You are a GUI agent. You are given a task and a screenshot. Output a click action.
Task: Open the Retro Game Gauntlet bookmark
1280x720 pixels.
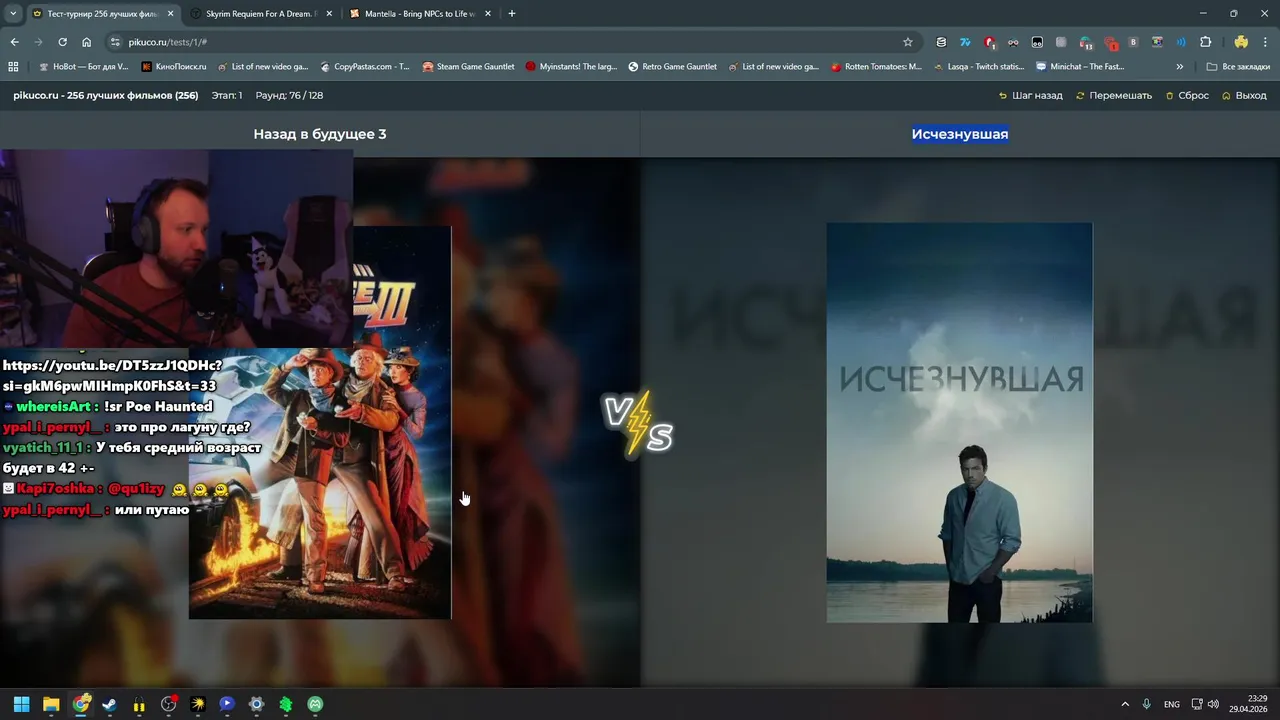click(672, 67)
